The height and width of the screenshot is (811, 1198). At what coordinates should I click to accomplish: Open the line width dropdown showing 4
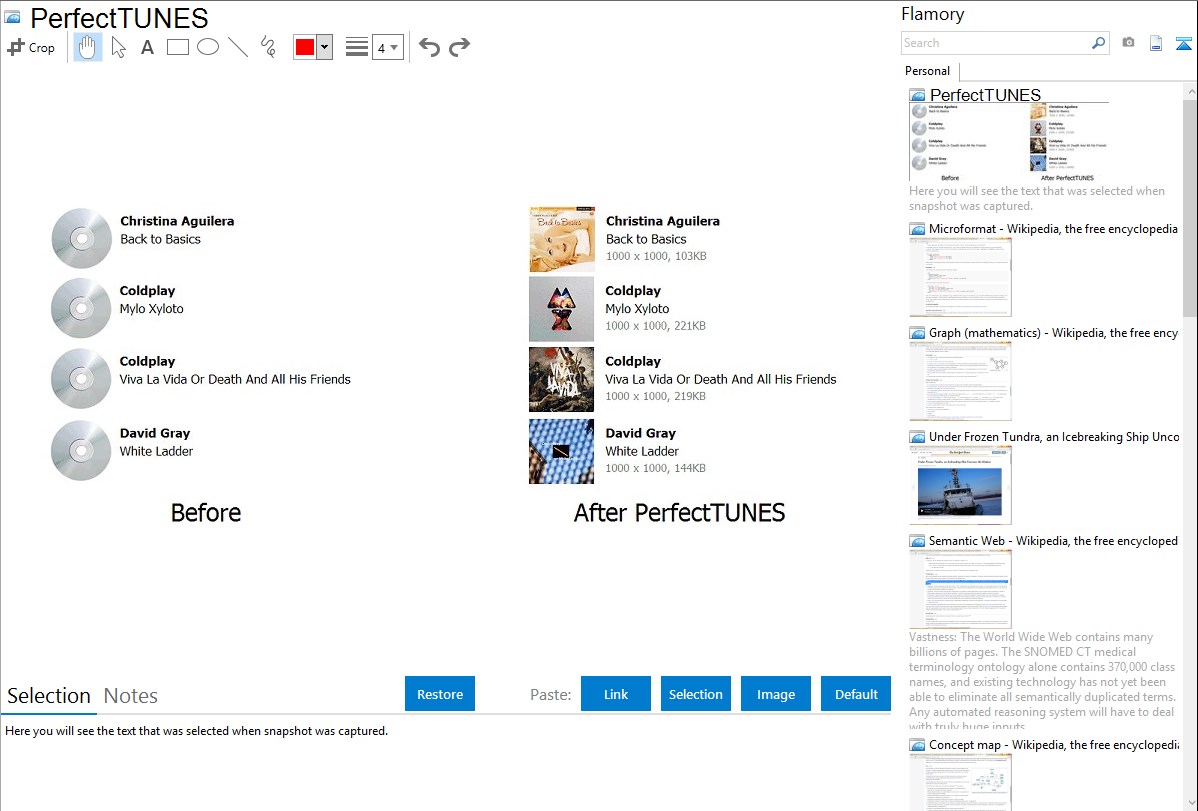(388, 48)
